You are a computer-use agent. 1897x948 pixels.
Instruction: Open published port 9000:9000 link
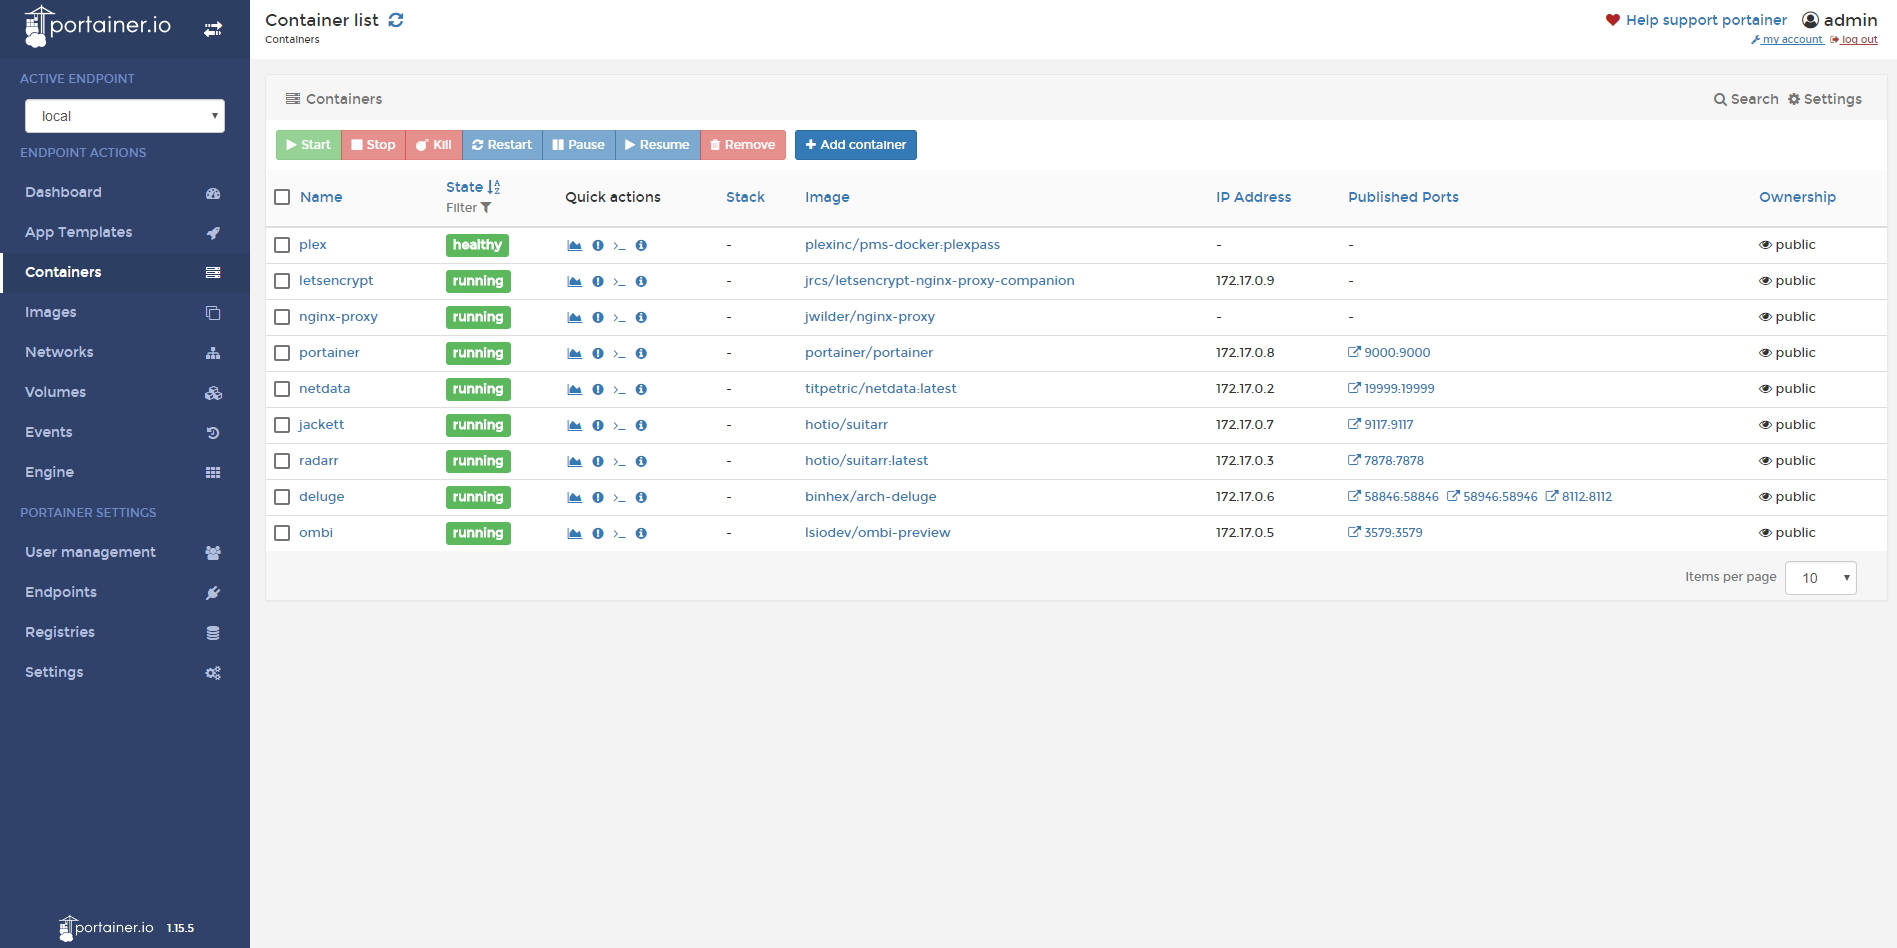[1389, 353]
